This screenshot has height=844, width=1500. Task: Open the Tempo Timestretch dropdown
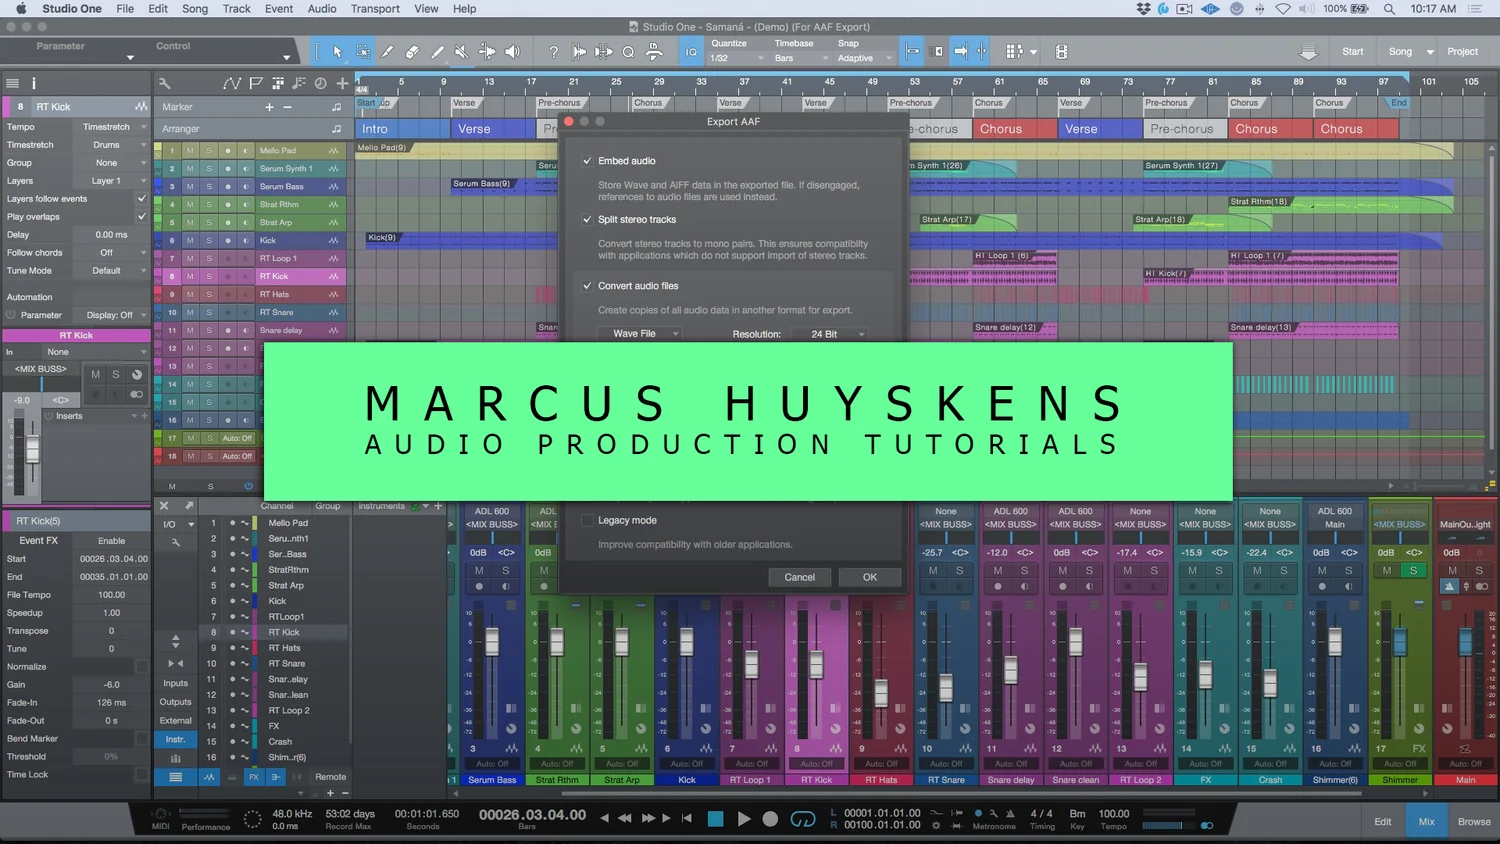pyautogui.click(x=112, y=127)
